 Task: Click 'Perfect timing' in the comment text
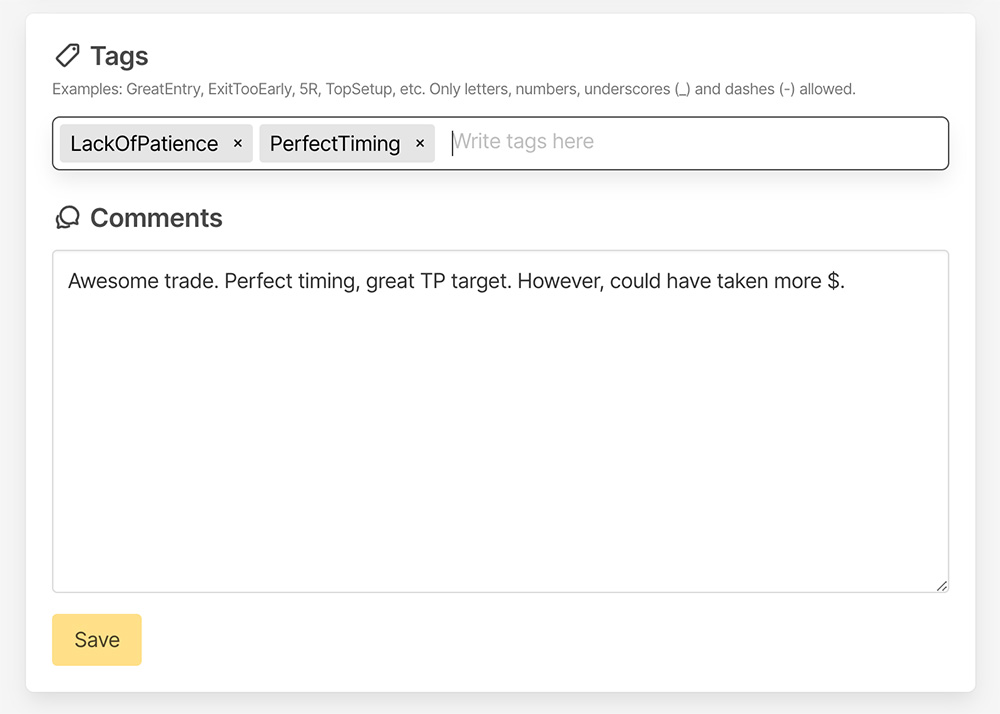[290, 281]
